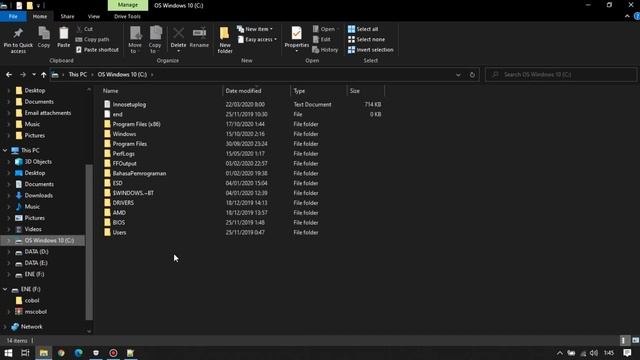
Task: Click the Rename ribbon icon
Action: (x=199, y=38)
